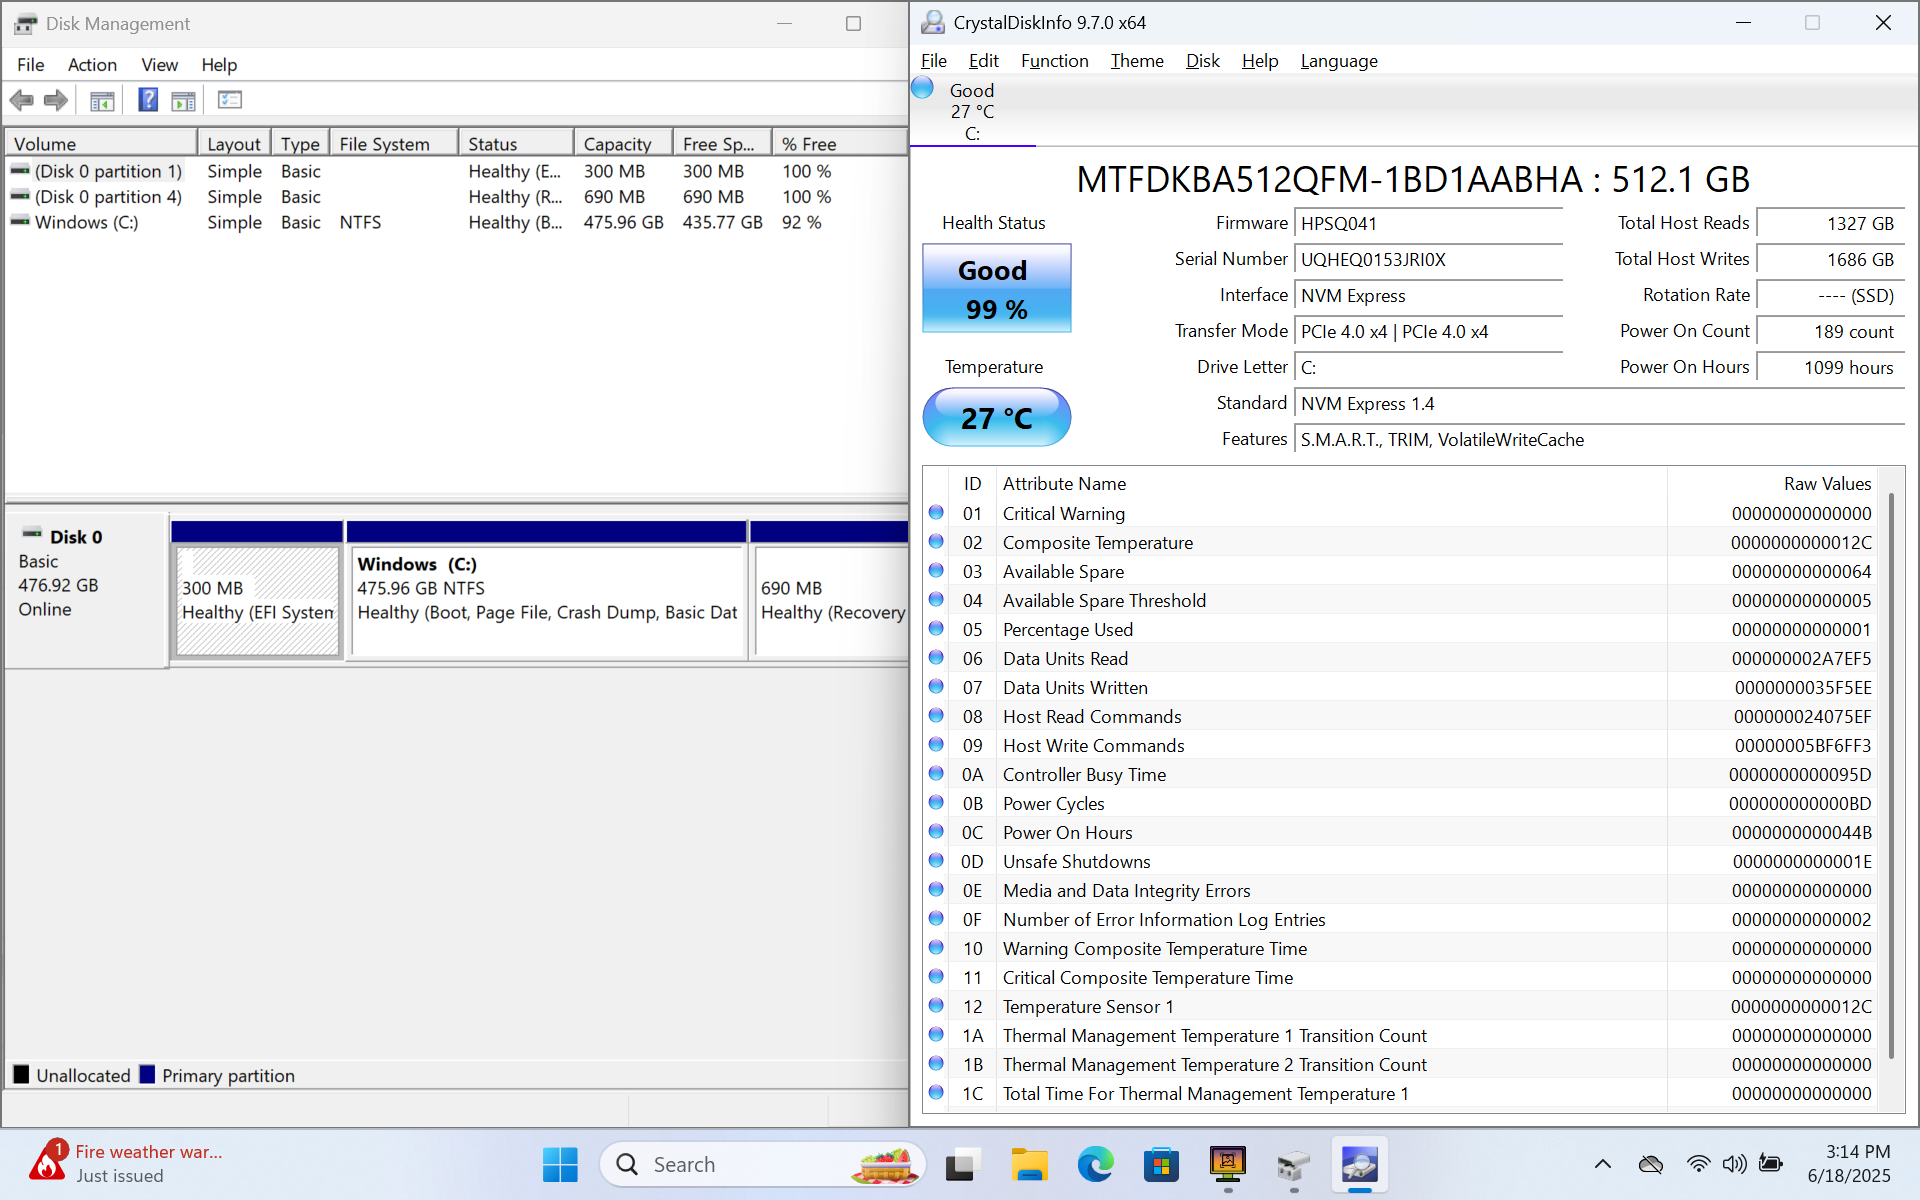The width and height of the screenshot is (1920, 1200).
Task: Show hidden system tray icons chevron
Action: pos(1602,1164)
